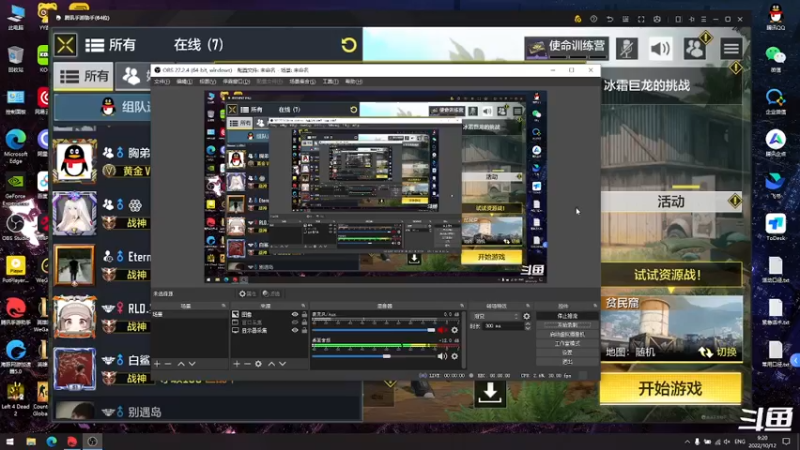Toggle visibility of 图像 source

pyautogui.click(x=295, y=314)
